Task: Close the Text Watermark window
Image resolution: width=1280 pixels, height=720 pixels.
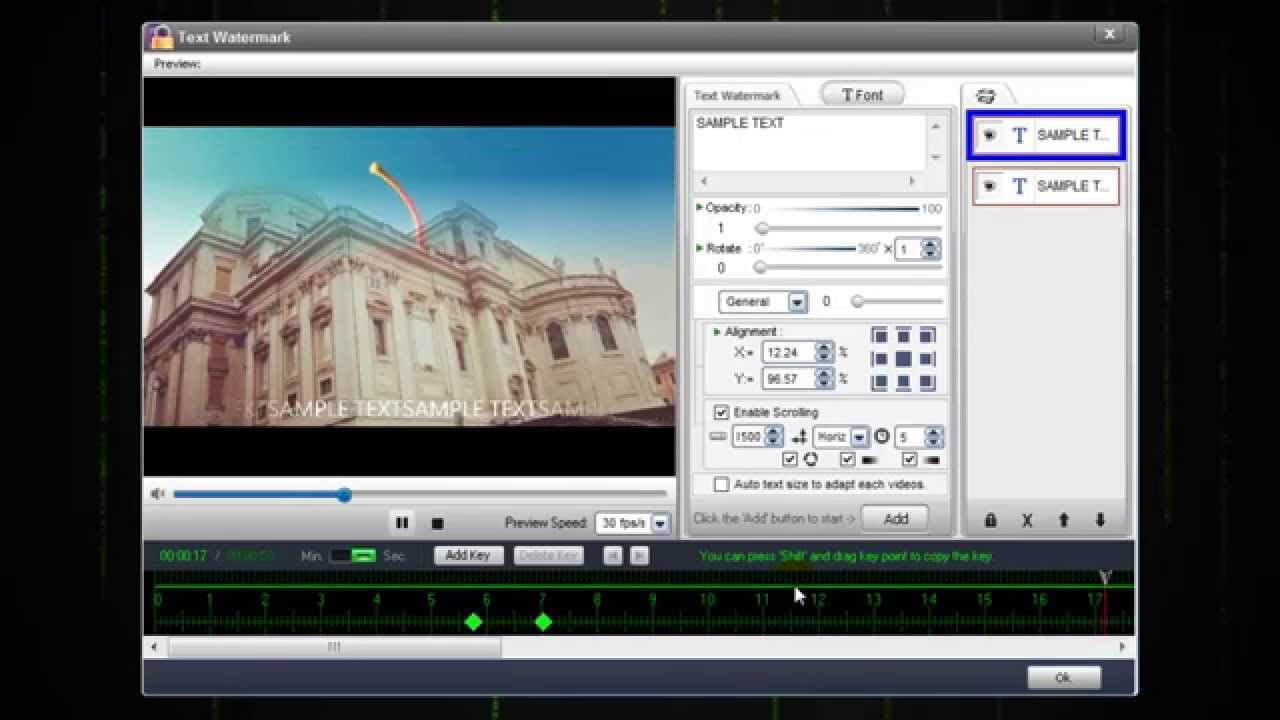Action: click(x=1109, y=35)
